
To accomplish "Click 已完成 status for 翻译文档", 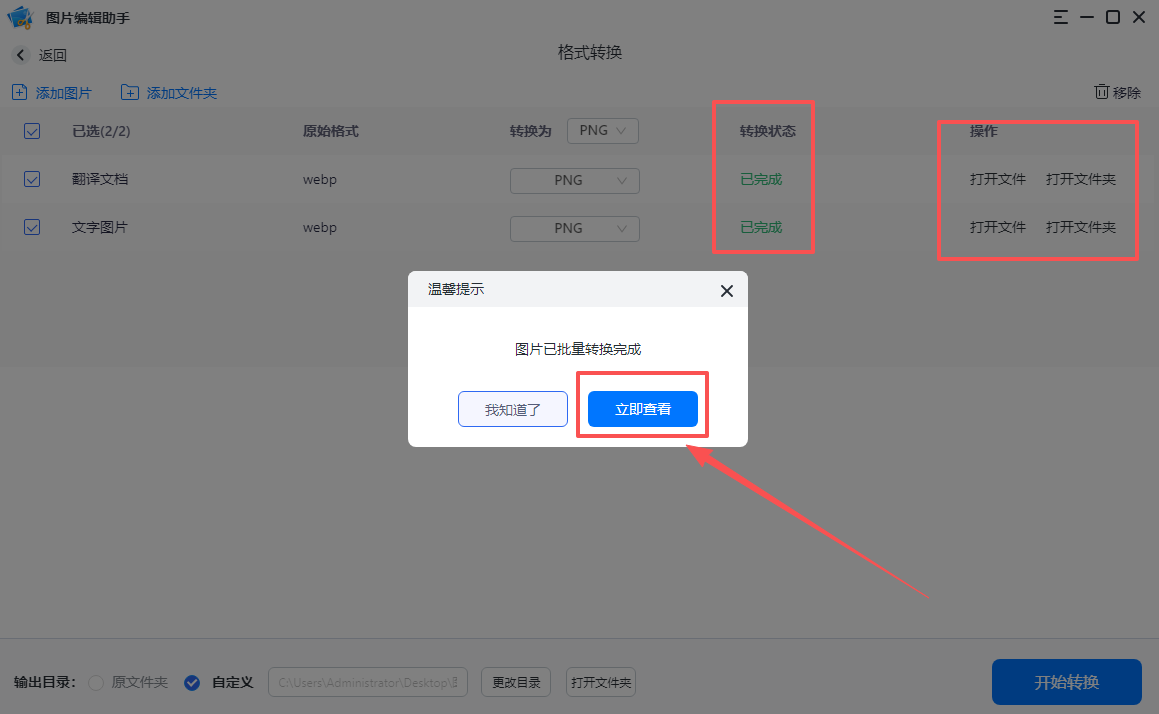I will [x=761, y=179].
